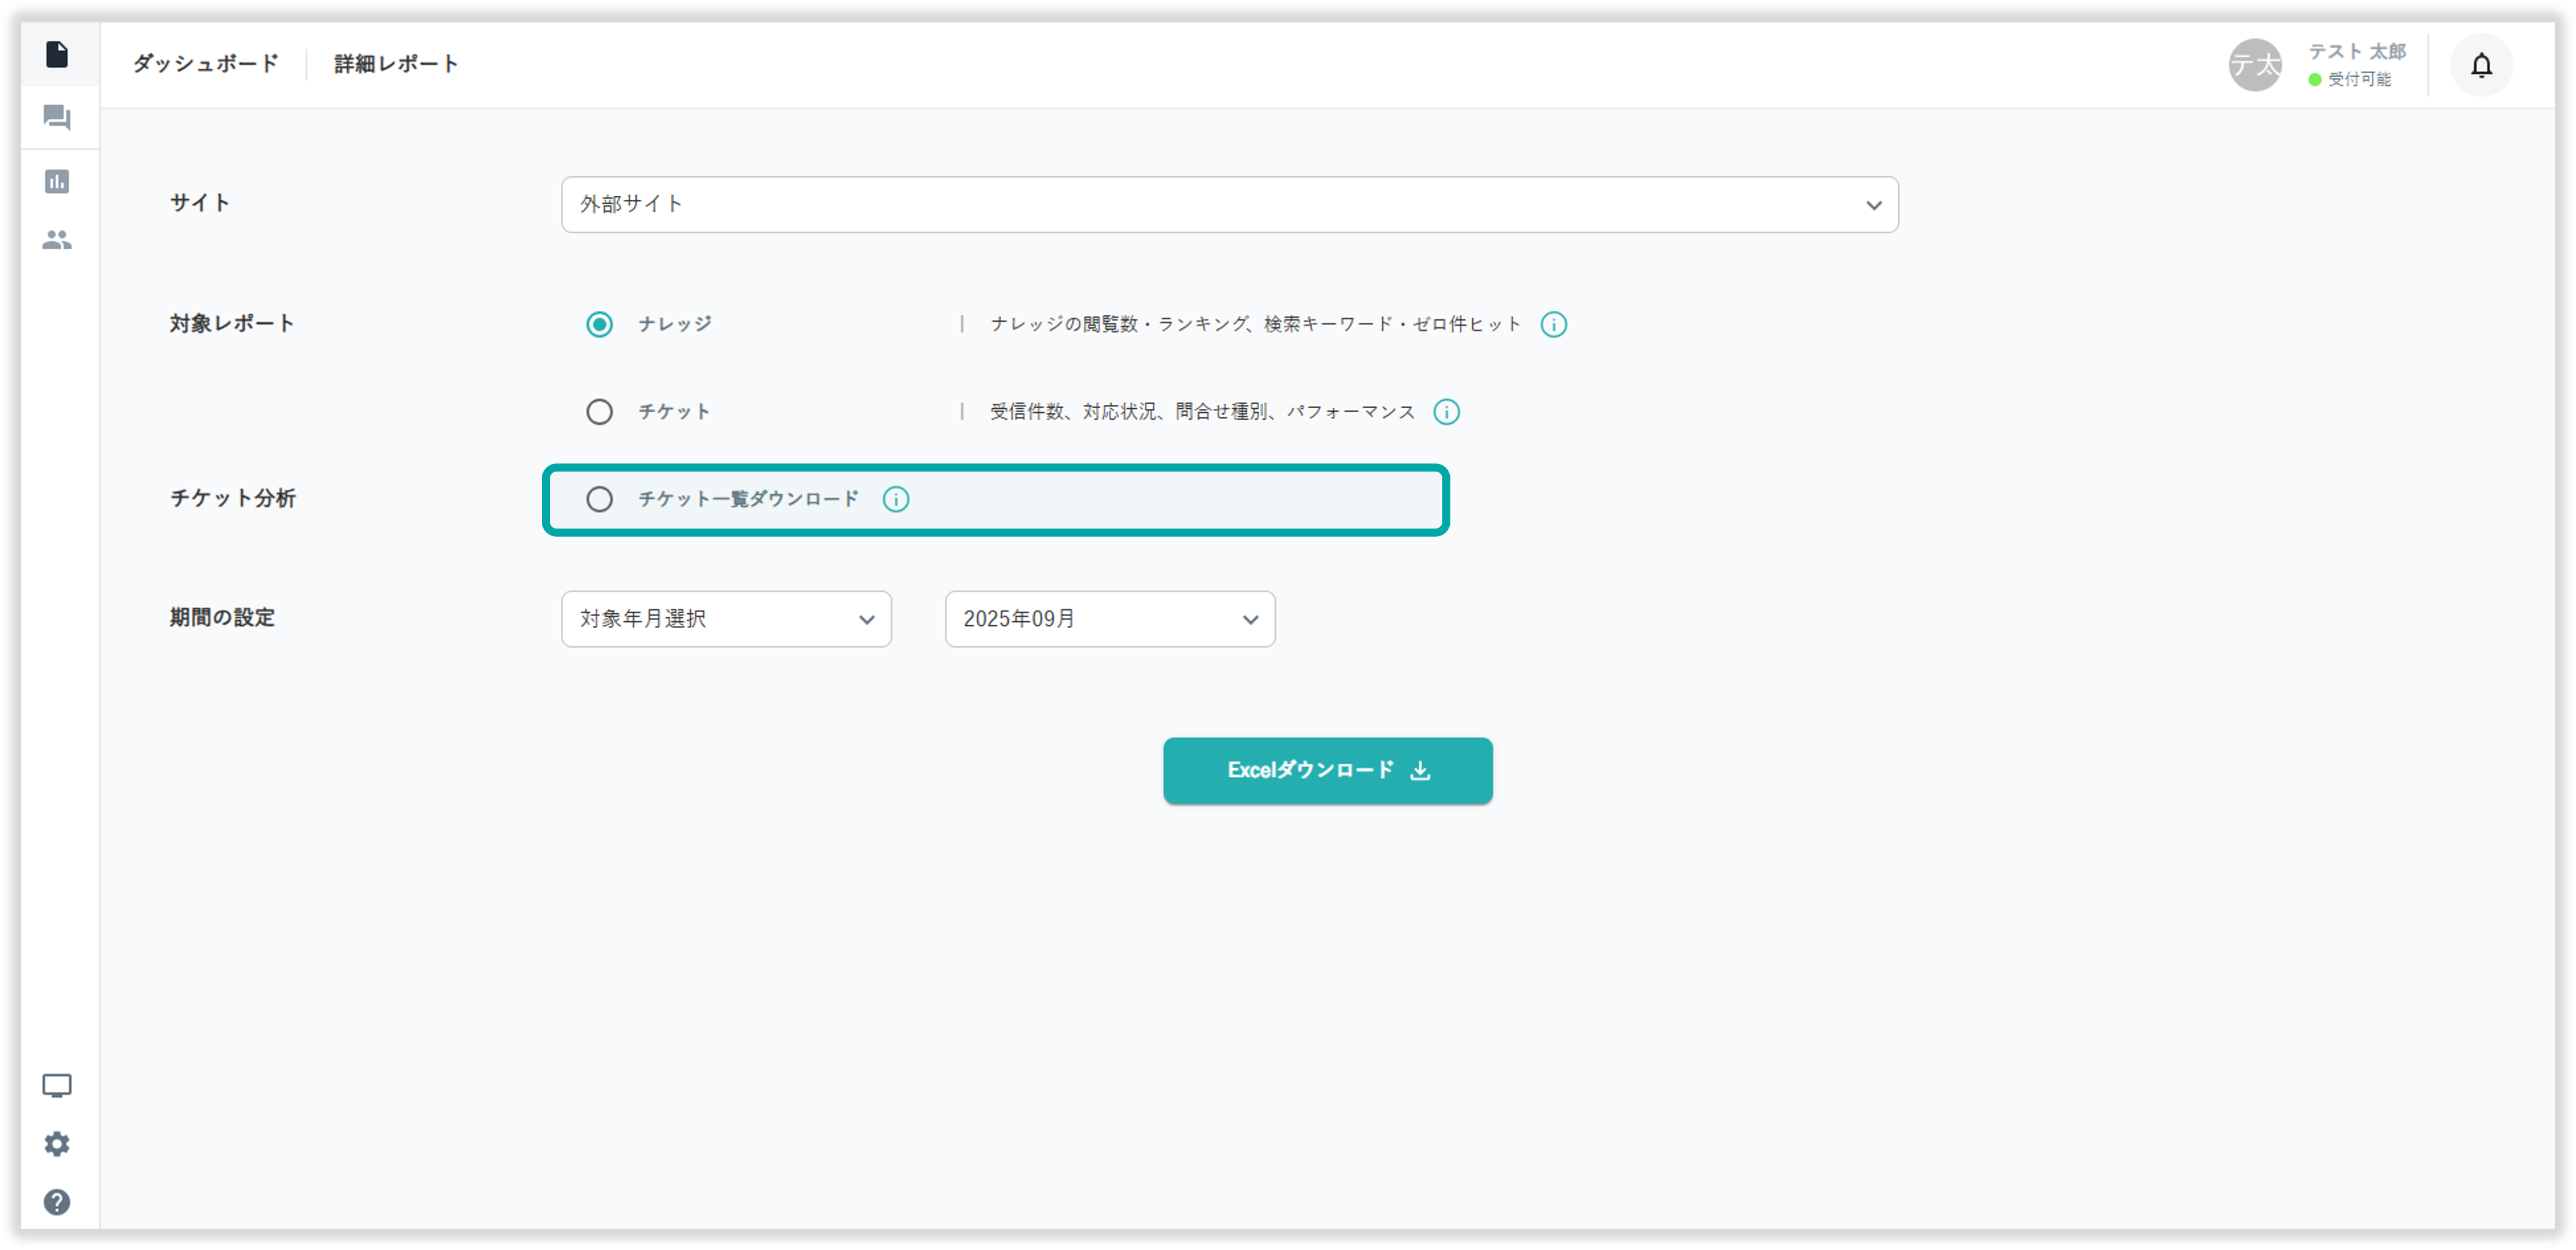Click the テスト 太郎 user avatar
Screen dimensions: 2576x1250
(x=2254, y=66)
